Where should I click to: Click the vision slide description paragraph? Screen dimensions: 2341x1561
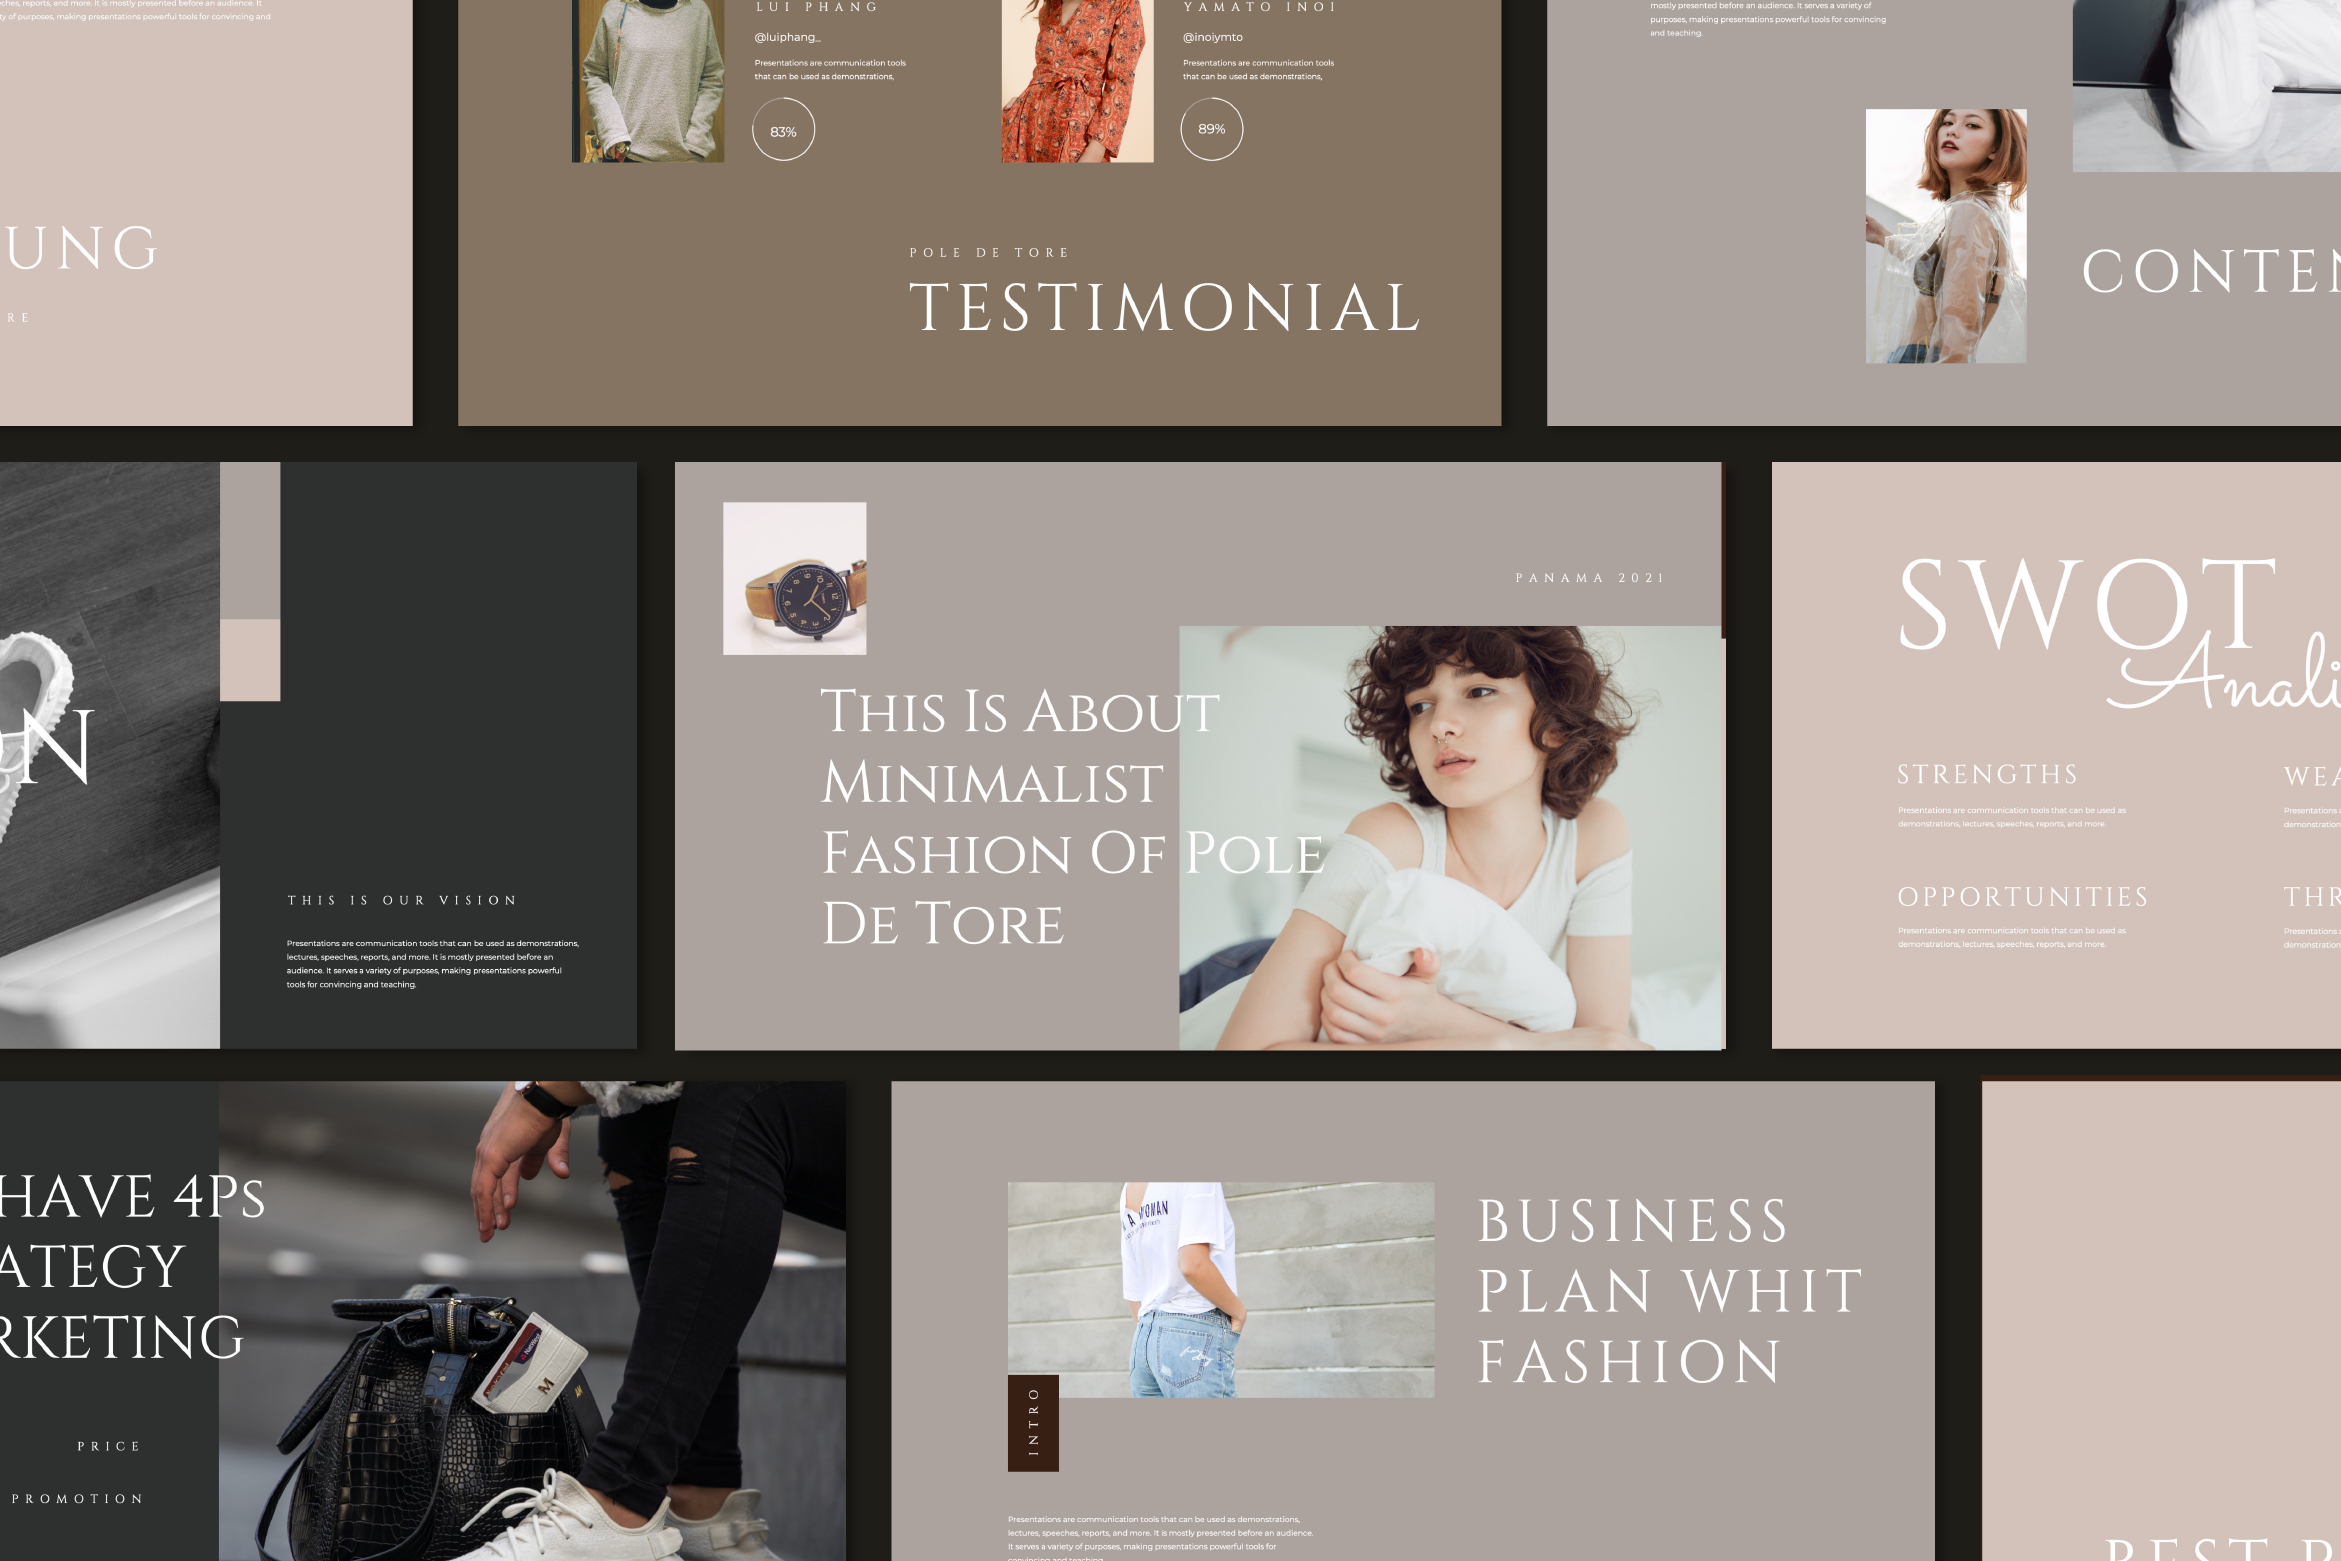[x=433, y=964]
